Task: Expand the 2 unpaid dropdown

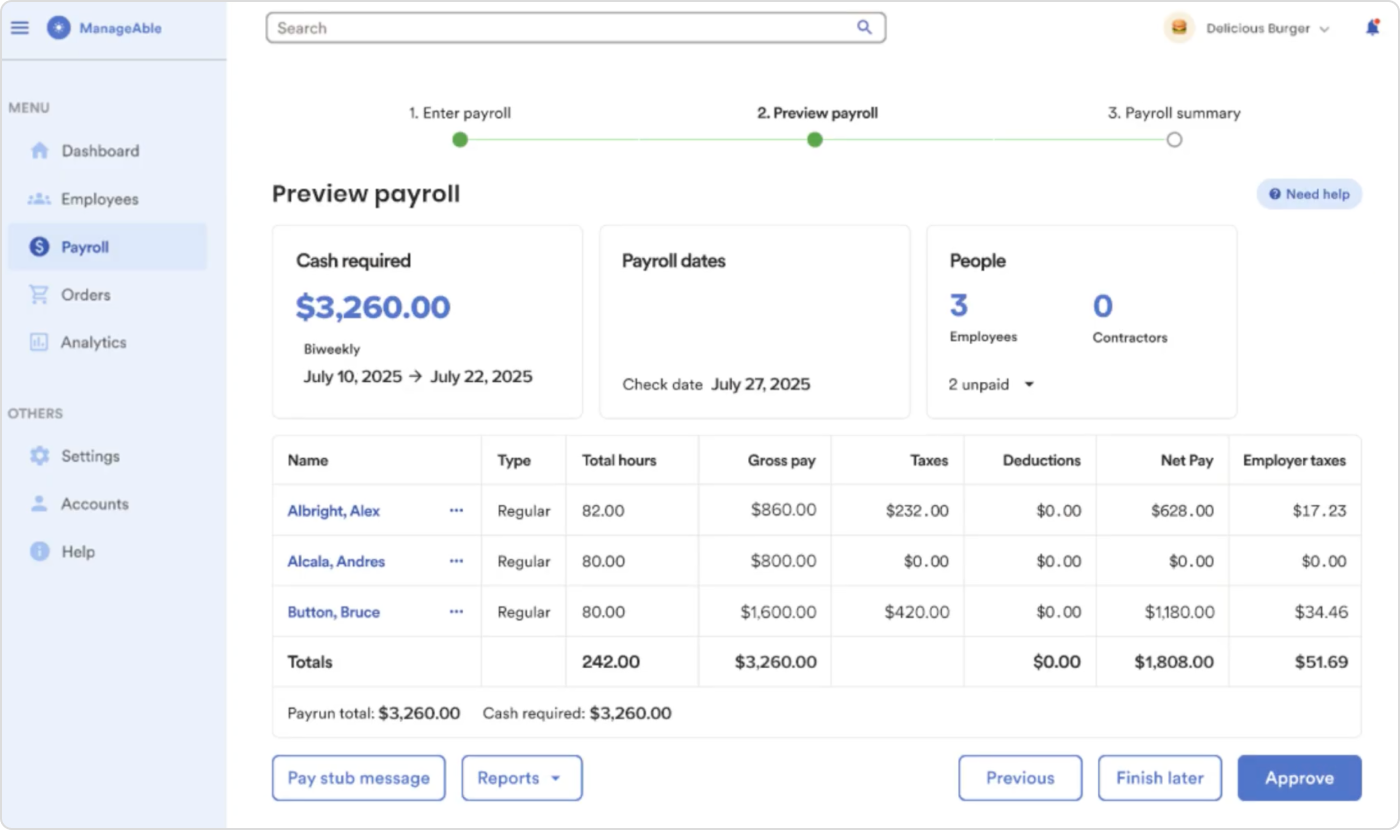Action: 1028,384
